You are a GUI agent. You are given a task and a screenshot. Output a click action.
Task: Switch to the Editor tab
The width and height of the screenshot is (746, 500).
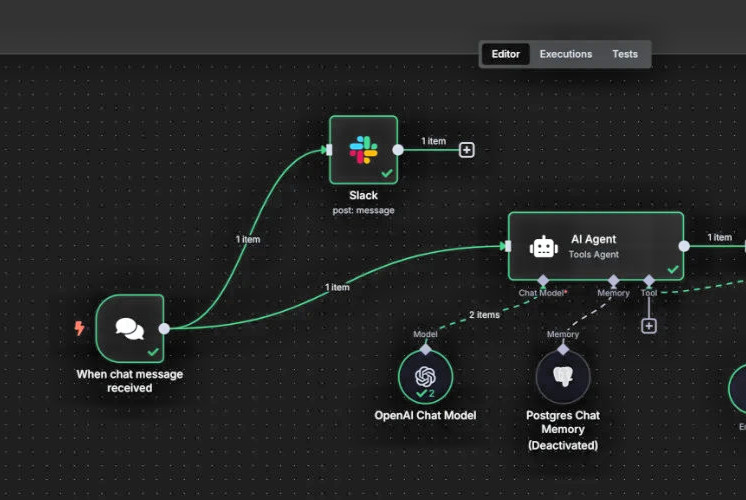click(505, 54)
